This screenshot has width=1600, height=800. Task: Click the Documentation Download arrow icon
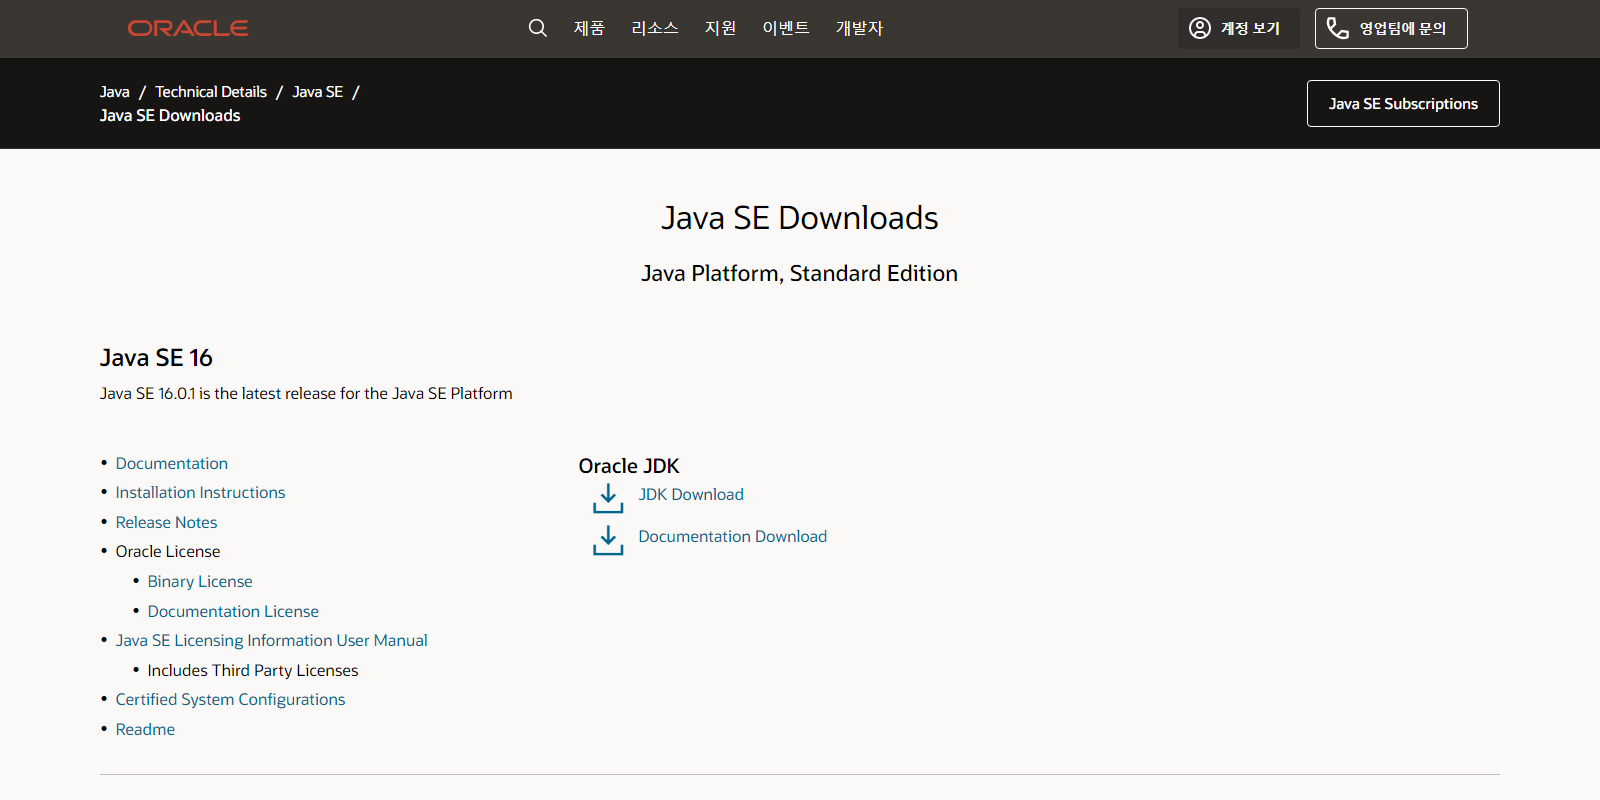click(x=608, y=540)
